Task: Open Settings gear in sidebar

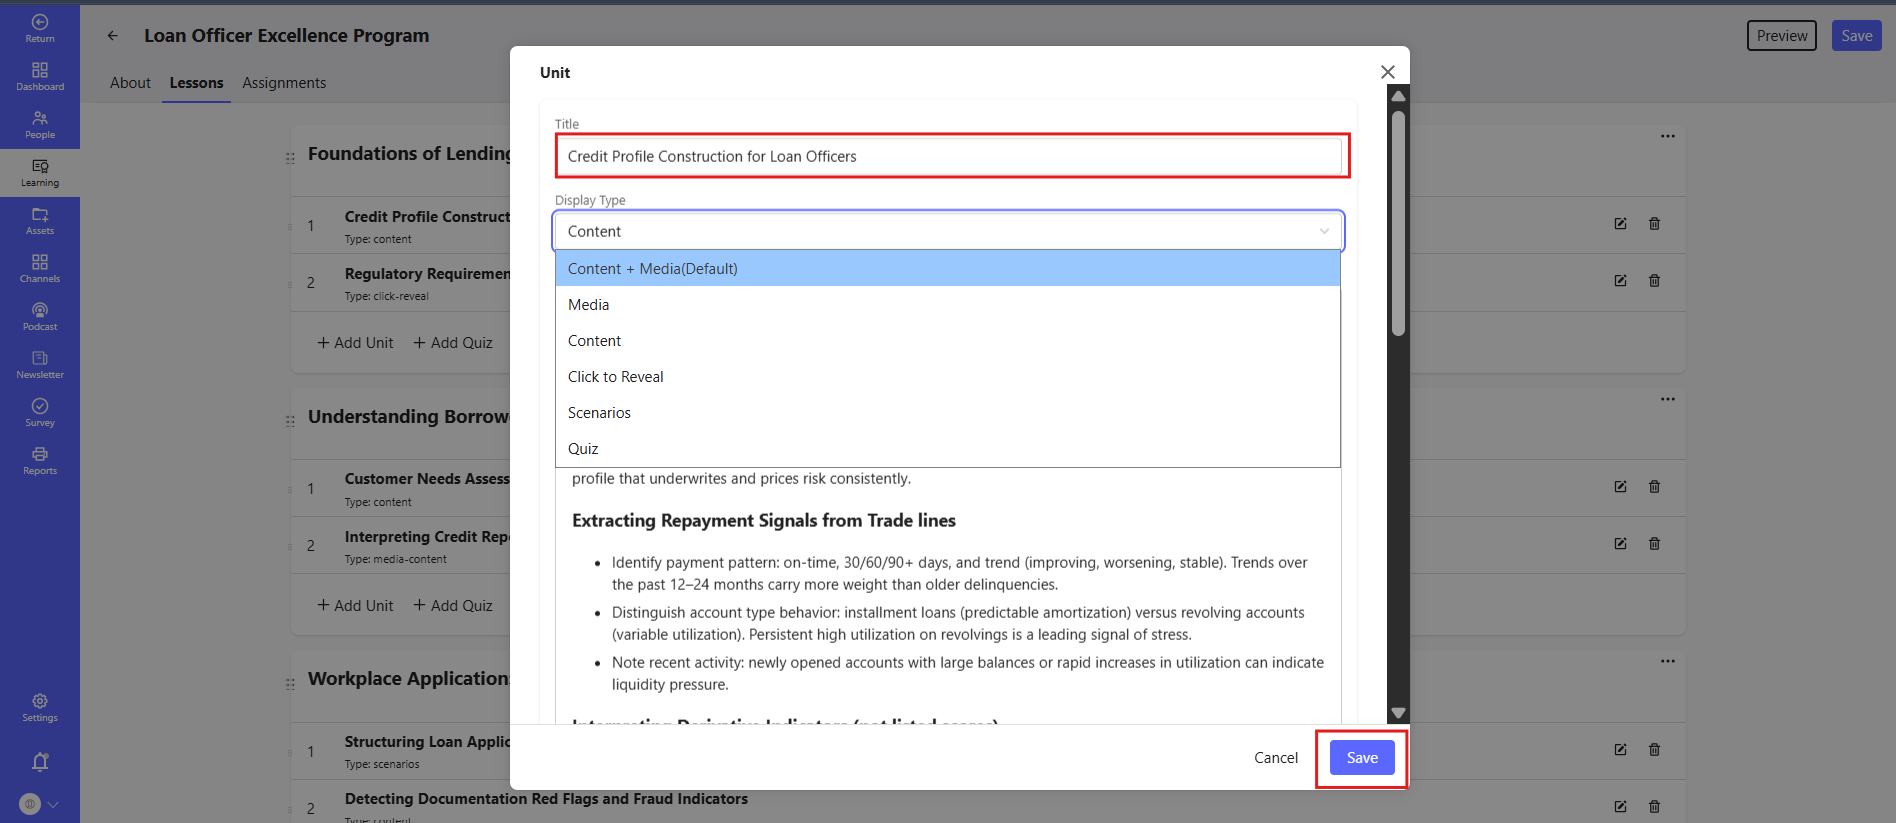Action: pyautogui.click(x=40, y=708)
